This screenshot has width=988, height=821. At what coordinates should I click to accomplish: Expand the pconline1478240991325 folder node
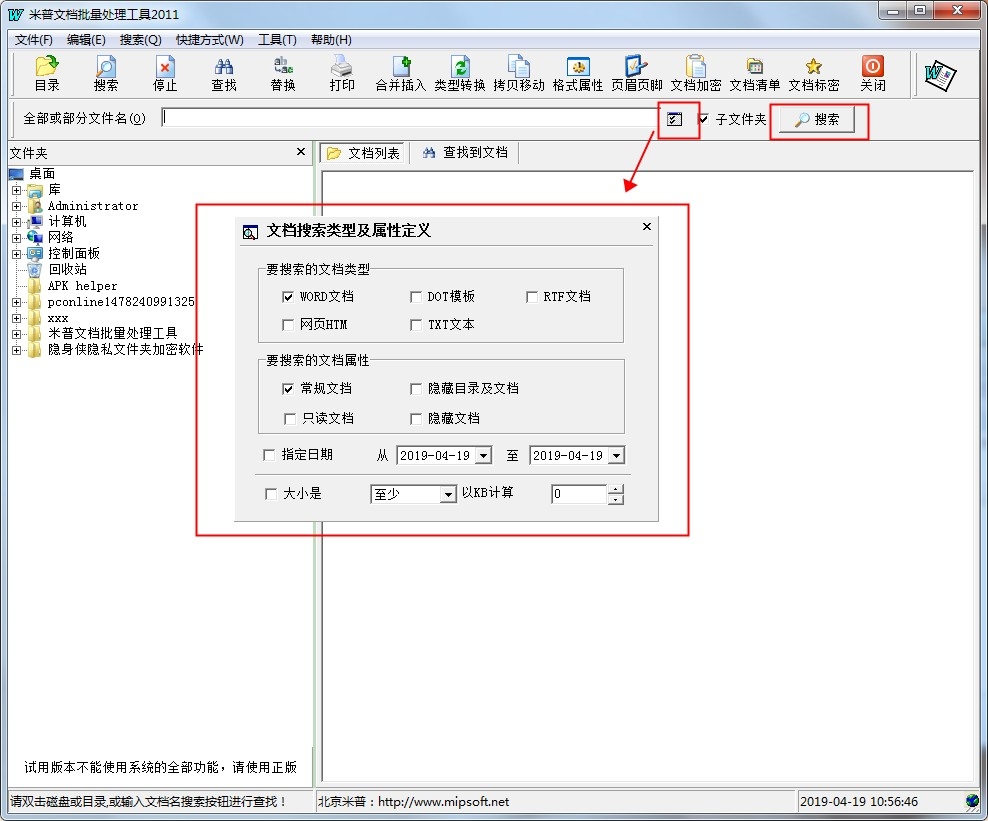click(x=16, y=302)
